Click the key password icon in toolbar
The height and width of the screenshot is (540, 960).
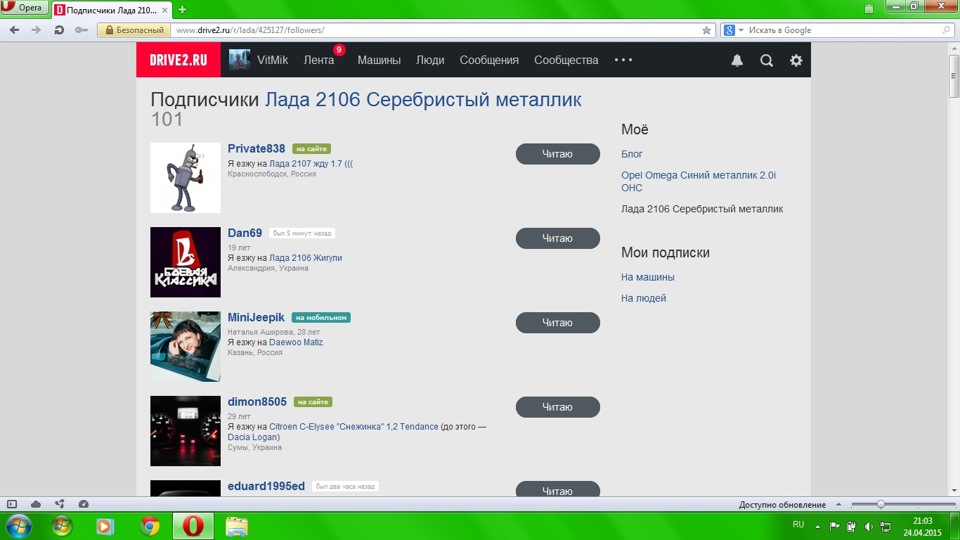81,30
